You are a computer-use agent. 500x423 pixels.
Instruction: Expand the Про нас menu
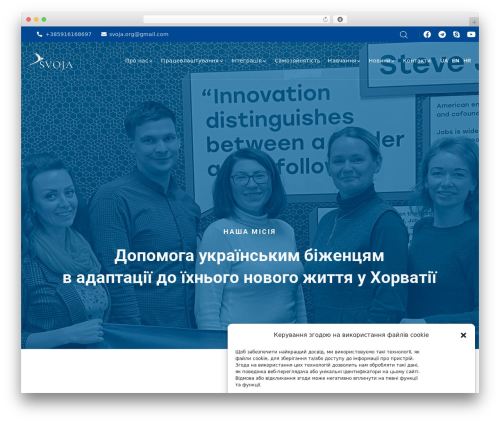point(138,61)
